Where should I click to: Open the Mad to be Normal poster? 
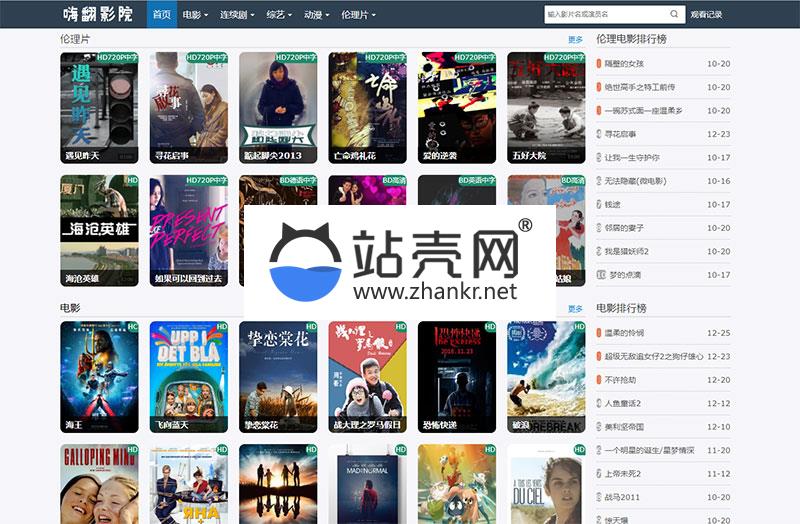tap(367, 484)
